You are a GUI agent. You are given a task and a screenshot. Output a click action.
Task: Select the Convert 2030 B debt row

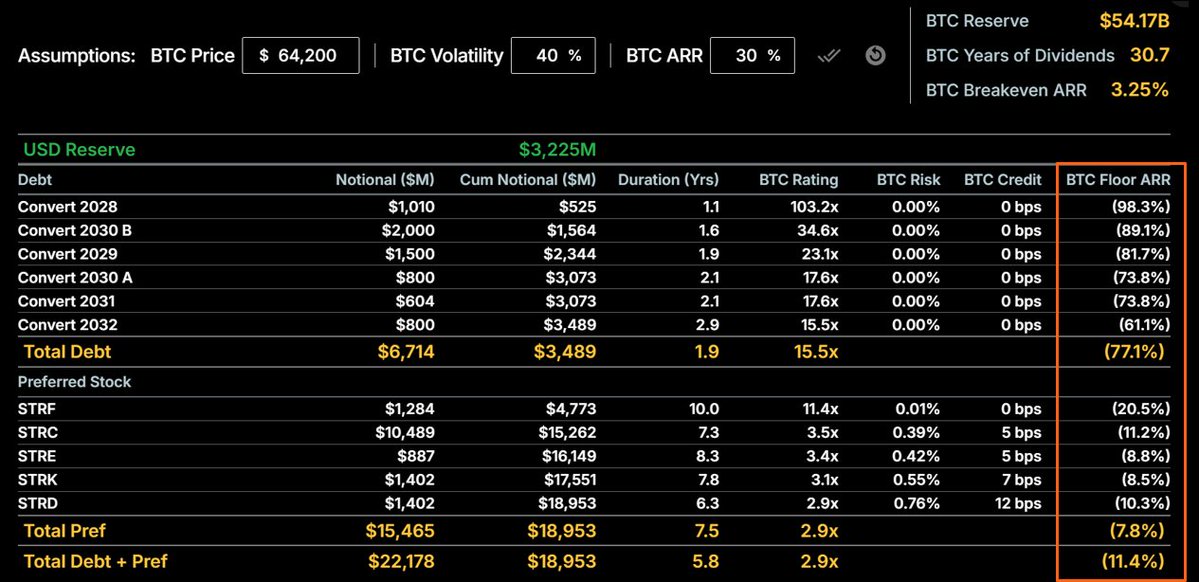pyautogui.click(x=594, y=230)
